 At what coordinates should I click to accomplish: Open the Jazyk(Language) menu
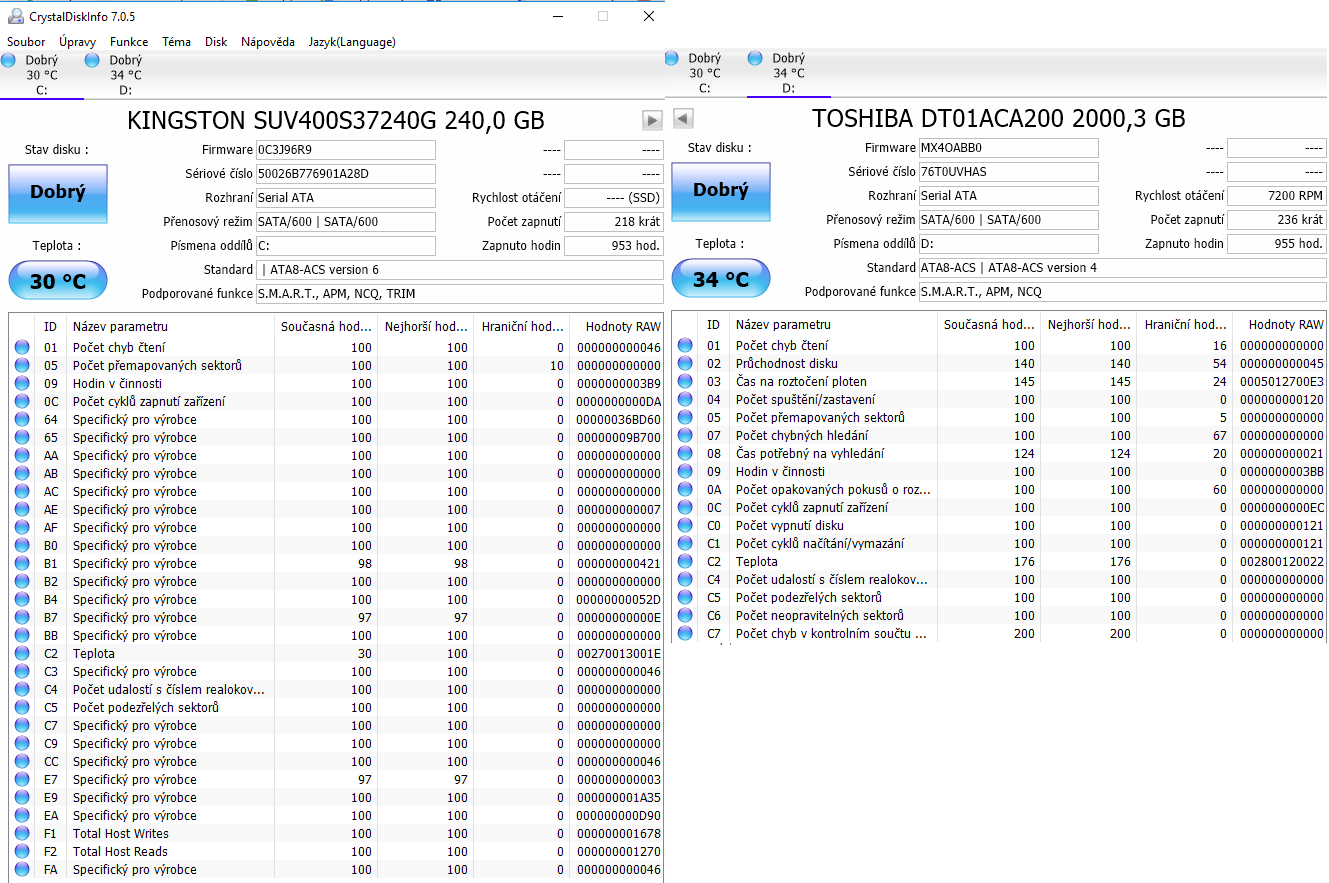[x=352, y=42]
